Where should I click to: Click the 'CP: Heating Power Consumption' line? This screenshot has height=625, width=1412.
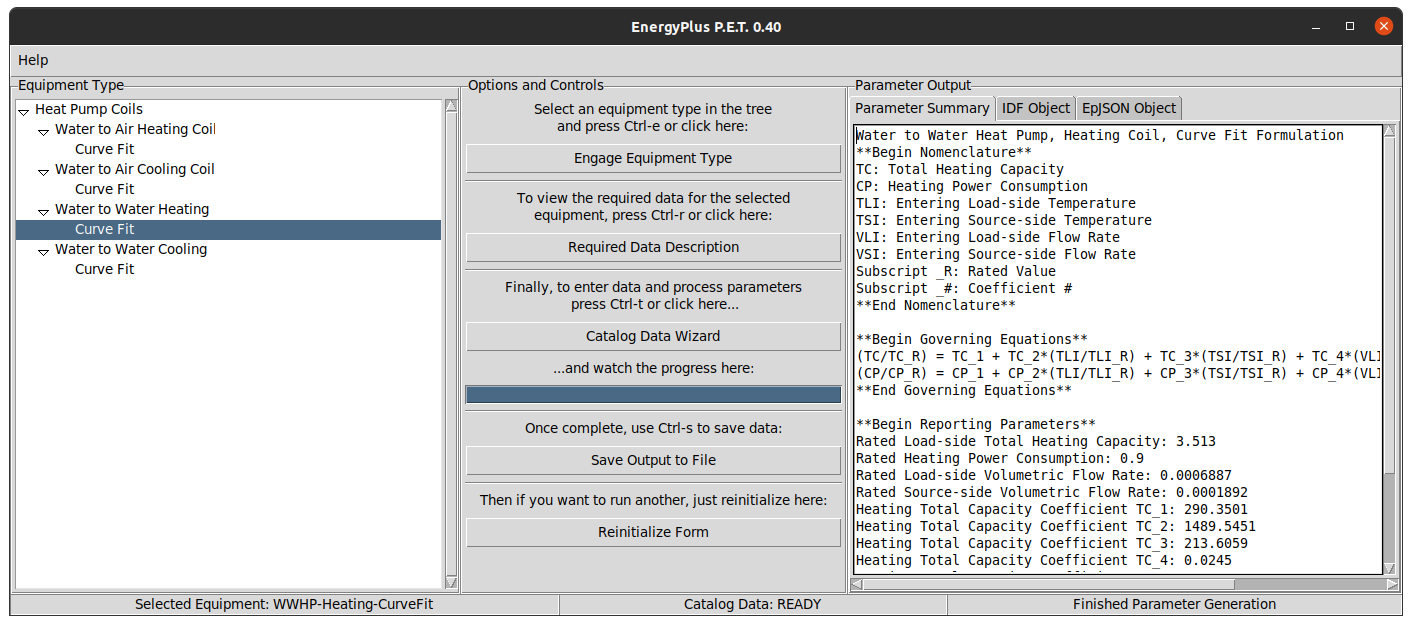tap(972, 186)
